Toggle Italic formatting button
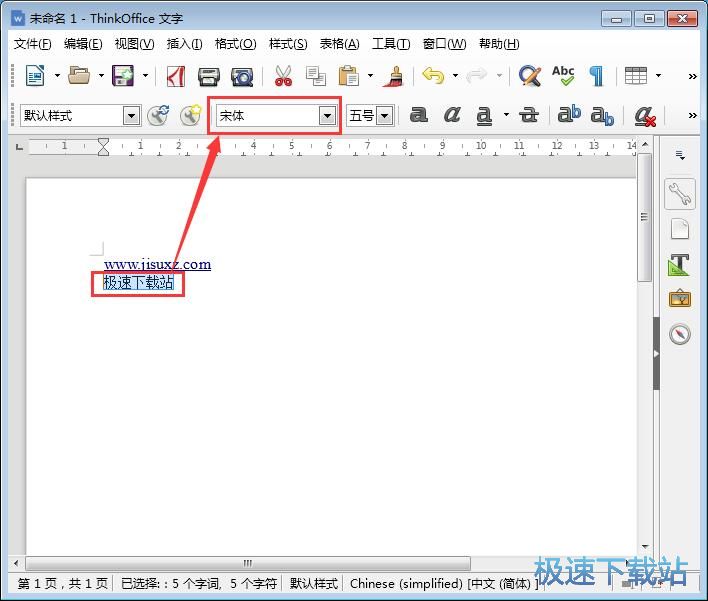This screenshot has width=708, height=601. click(x=452, y=116)
